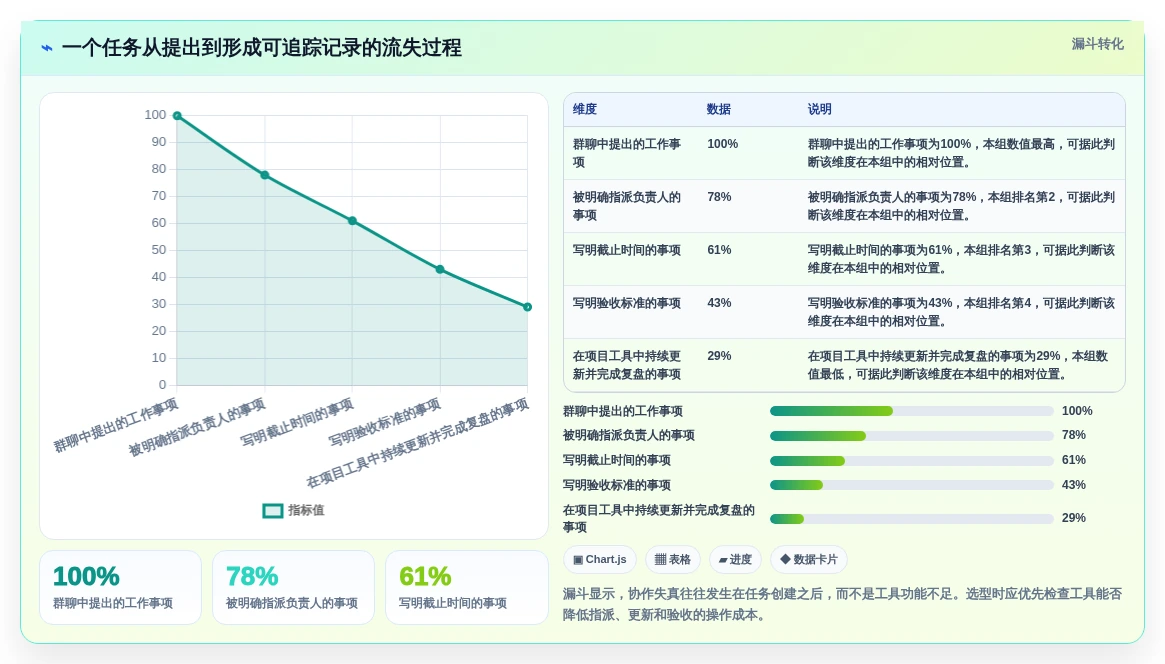Click the x-axis label 写明验收标准的事项
The width and height of the screenshot is (1165, 664).
pos(385,423)
